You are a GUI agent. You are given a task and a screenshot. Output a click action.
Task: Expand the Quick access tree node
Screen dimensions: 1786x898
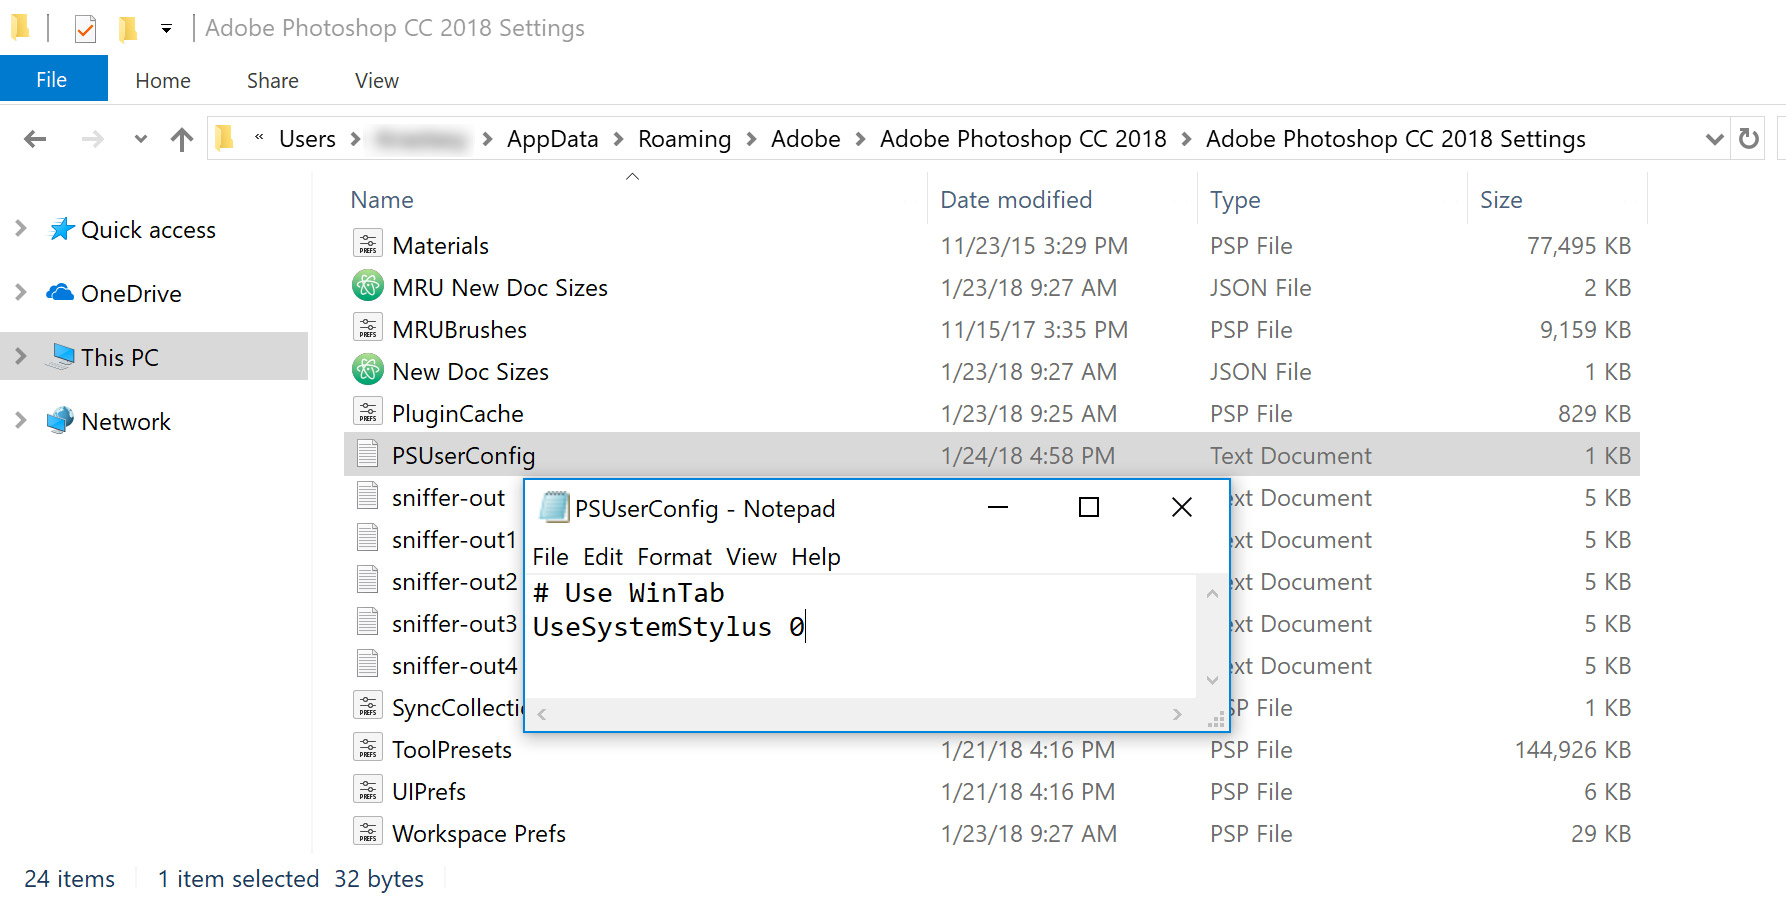coord(21,229)
